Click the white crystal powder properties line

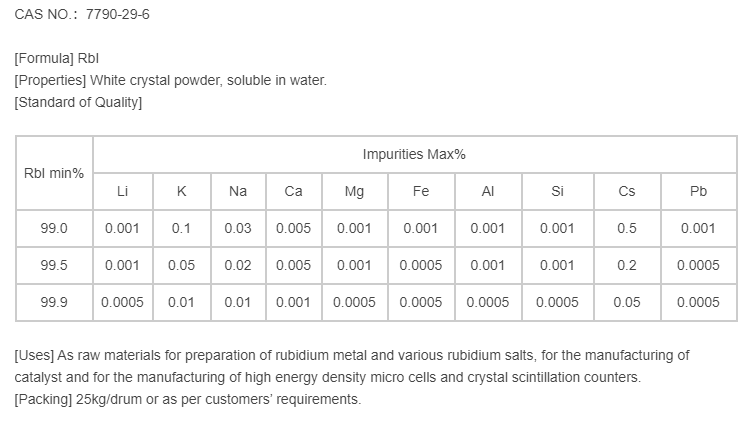point(170,81)
